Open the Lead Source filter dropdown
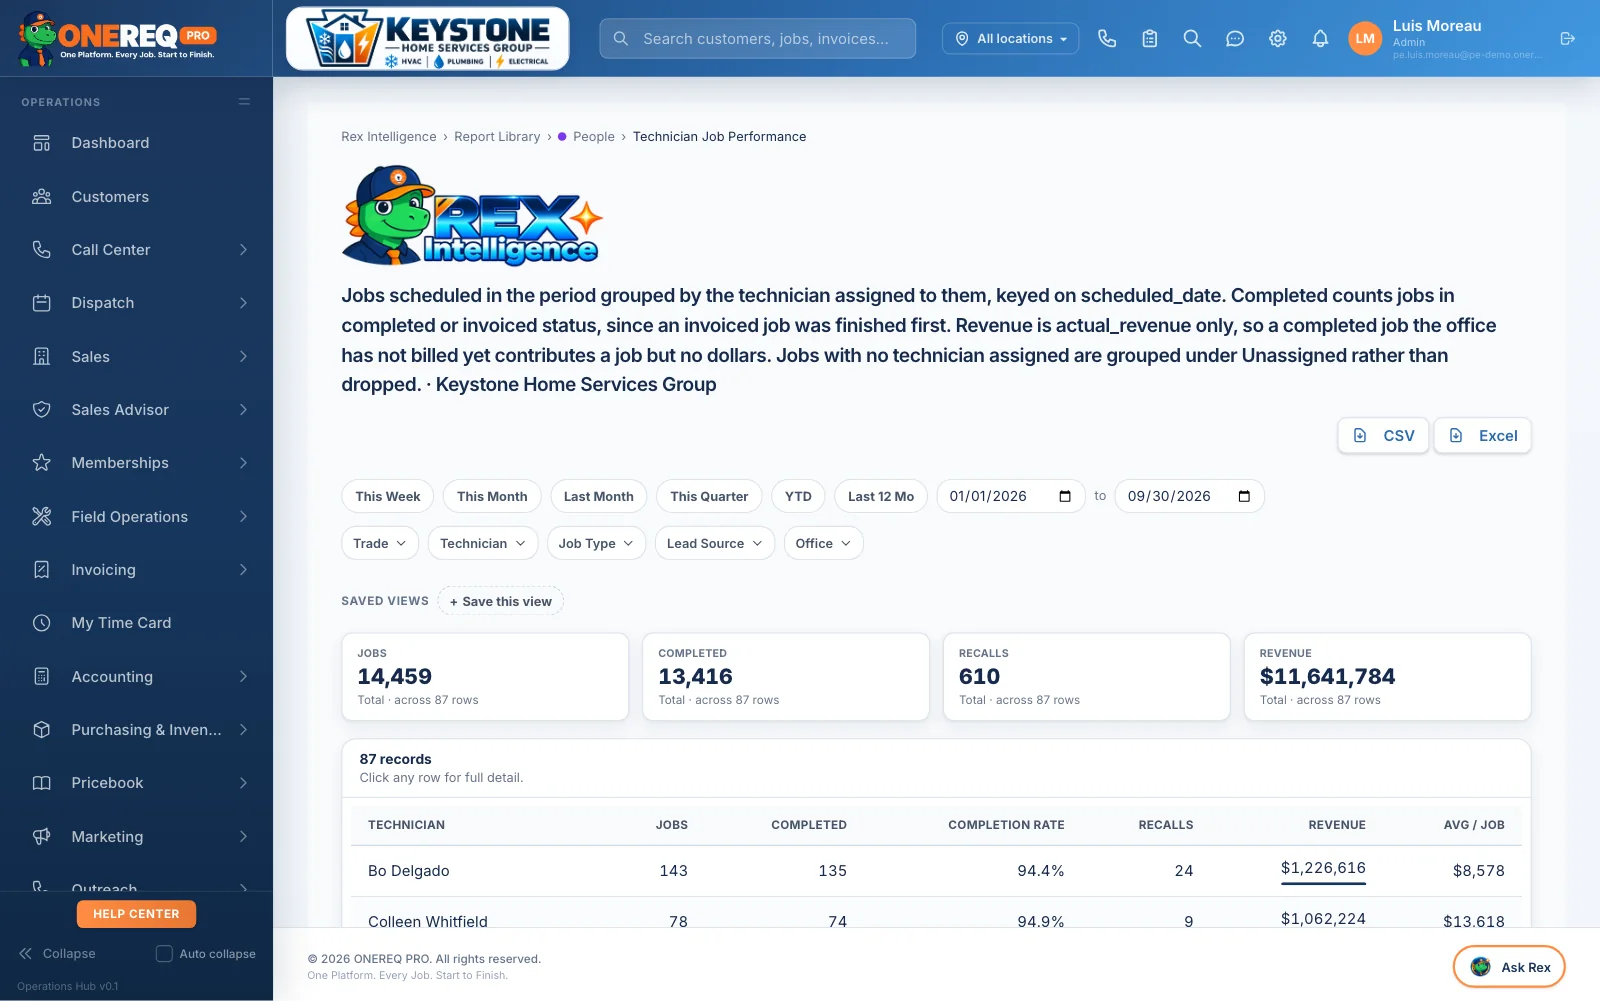1600x1001 pixels. pos(715,543)
